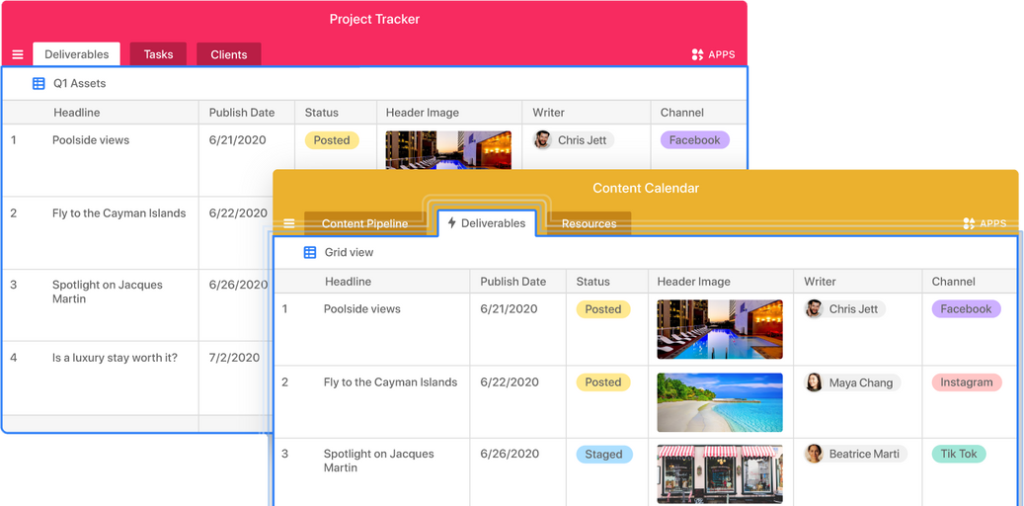1024x506 pixels.
Task: Click Publish Date header in Content Calendar
Action: [x=513, y=281]
